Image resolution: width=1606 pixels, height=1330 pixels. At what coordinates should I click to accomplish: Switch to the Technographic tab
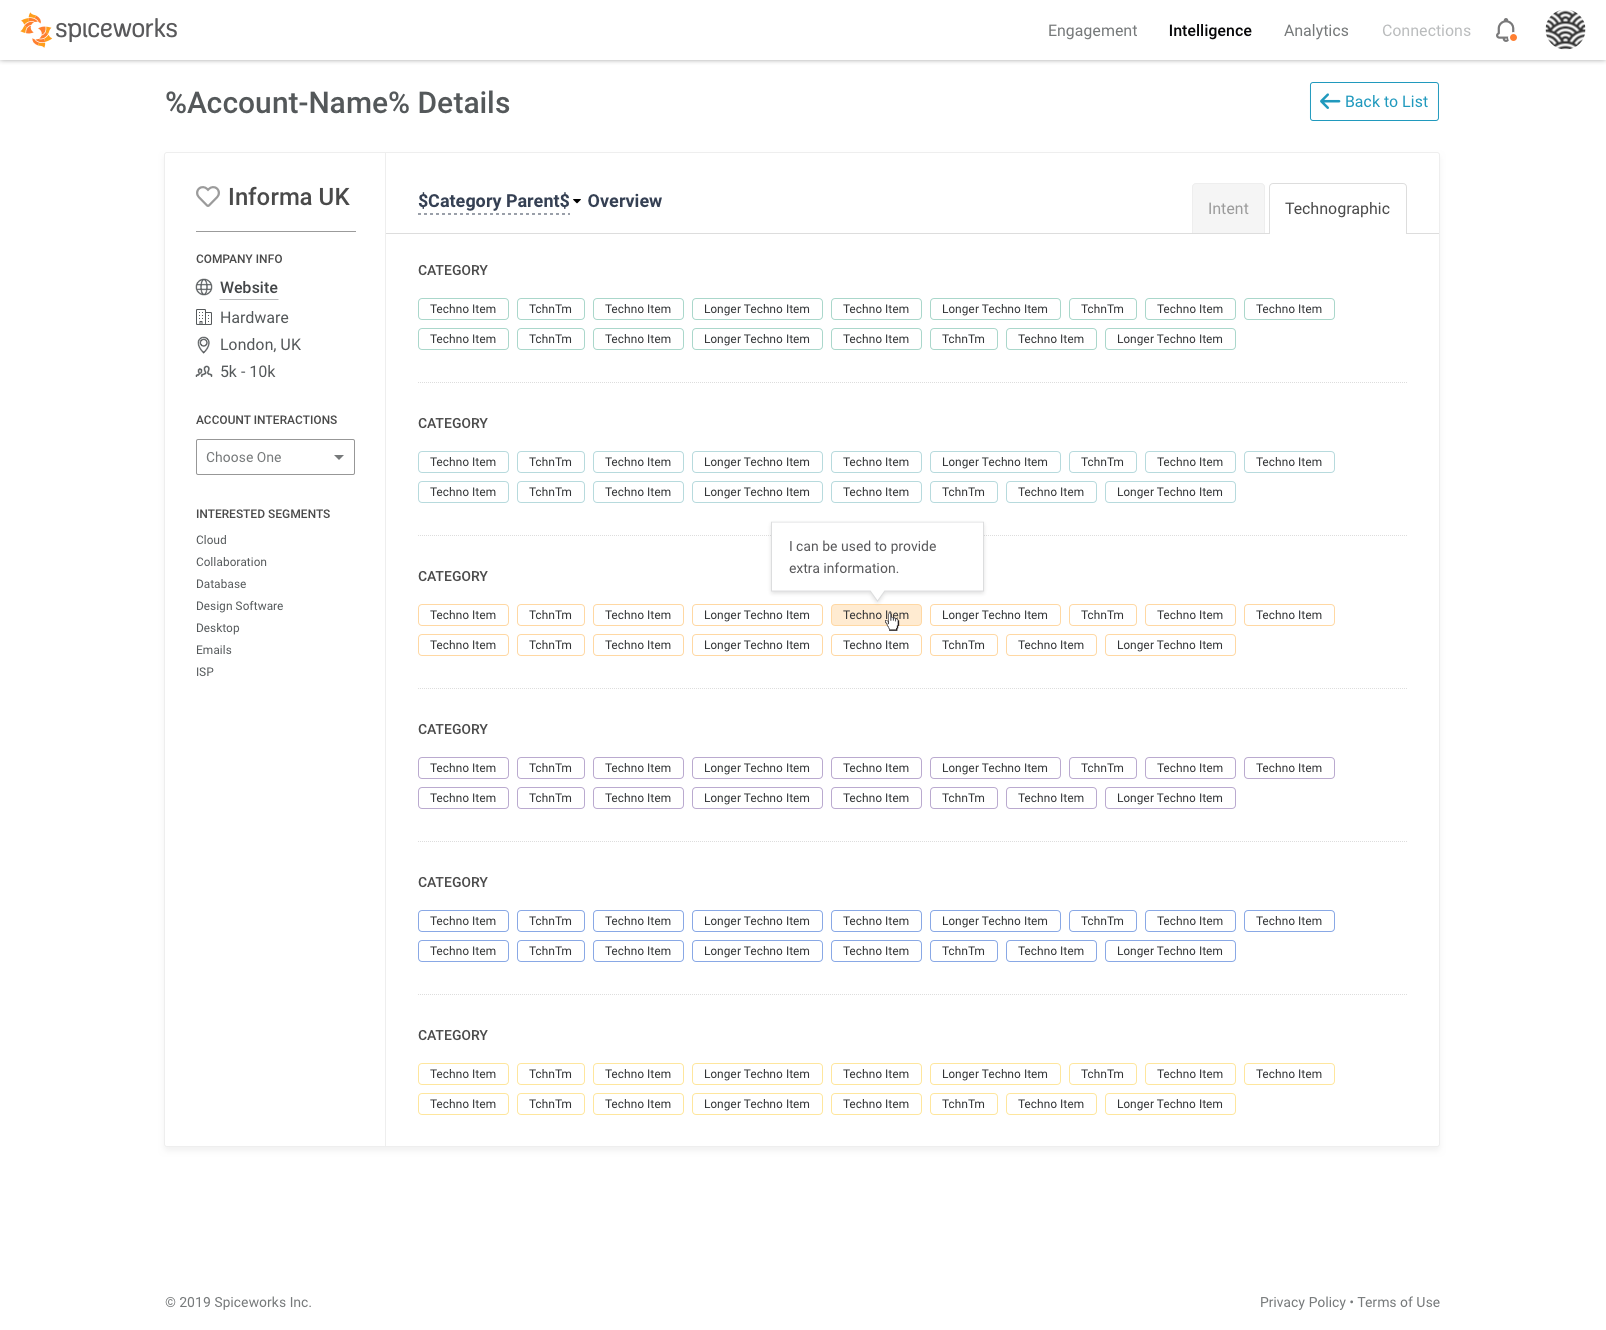1337,208
